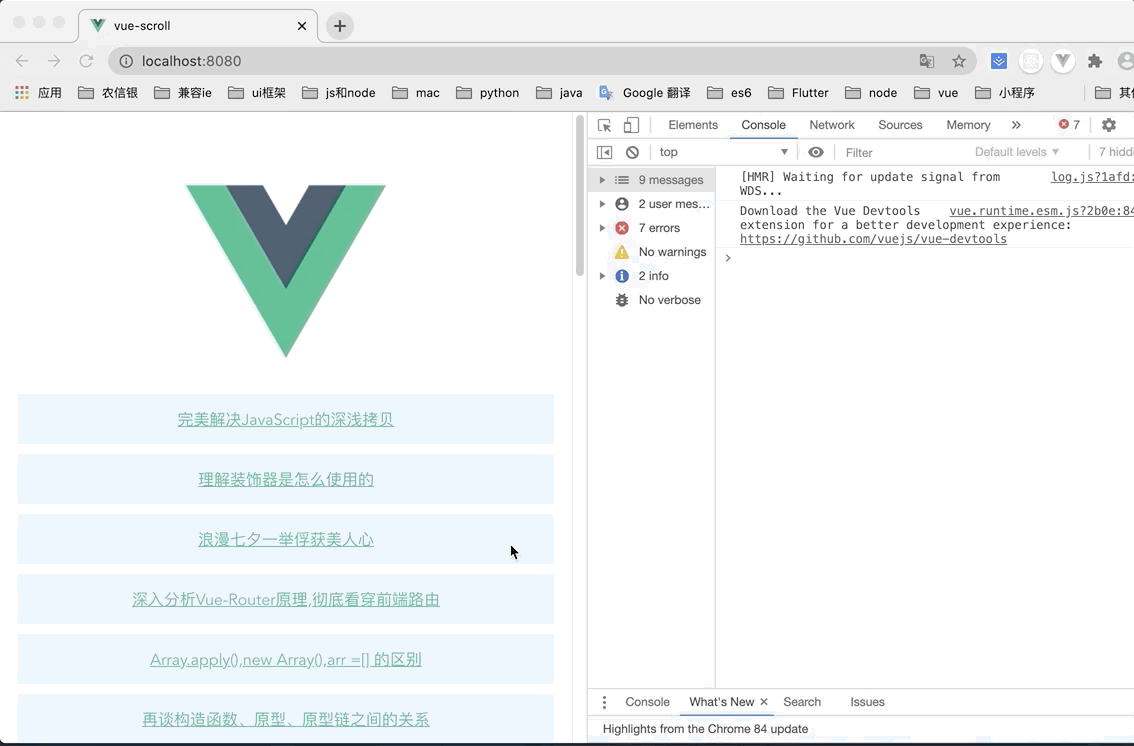Click the console Filter input field
The height and width of the screenshot is (746, 1134).
point(904,153)
